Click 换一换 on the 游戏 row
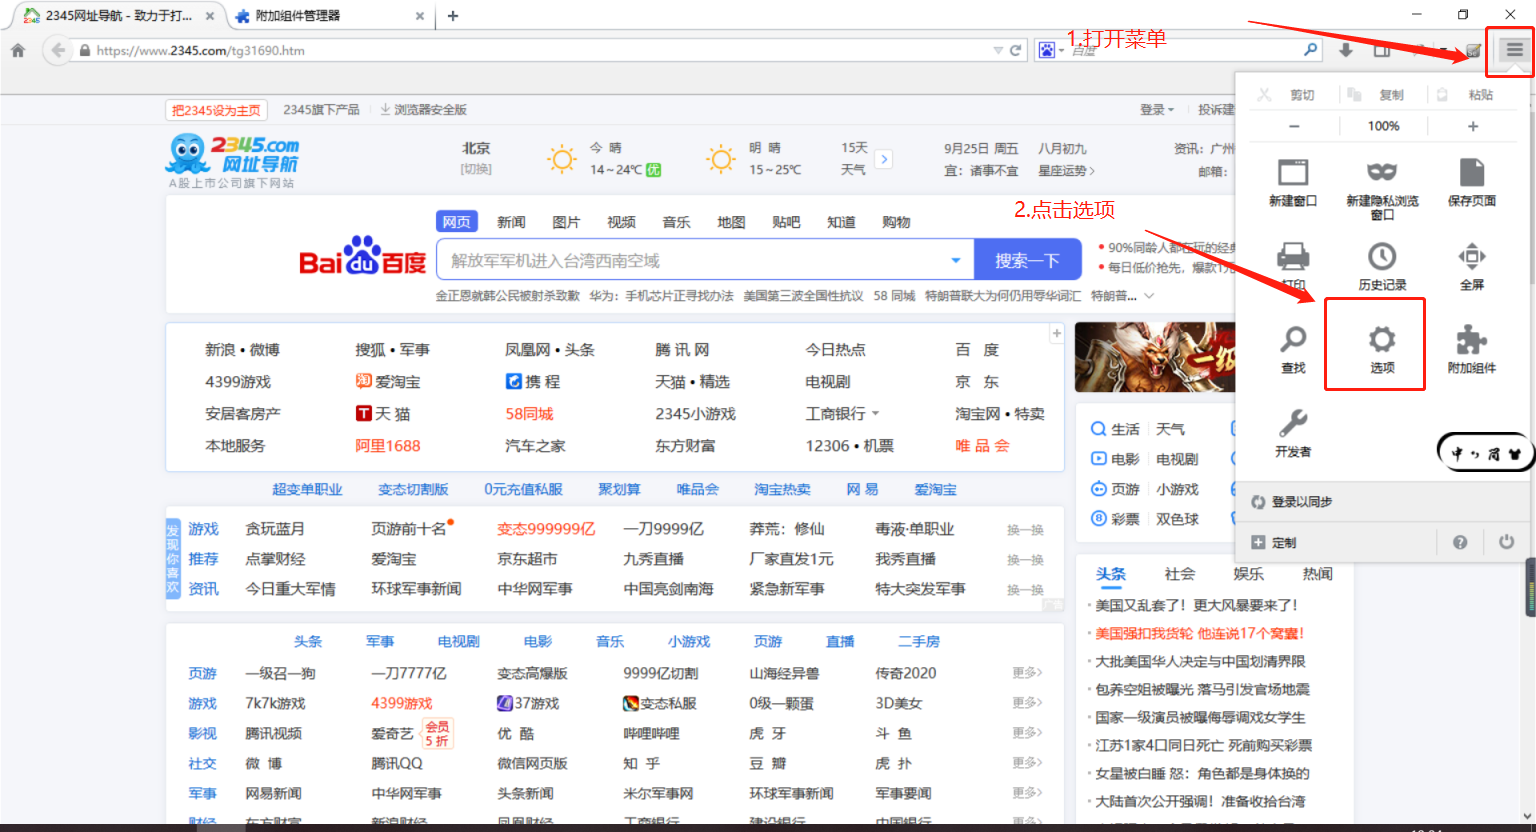Viewport: 1536px width, 832px height. click(1025, 530)
